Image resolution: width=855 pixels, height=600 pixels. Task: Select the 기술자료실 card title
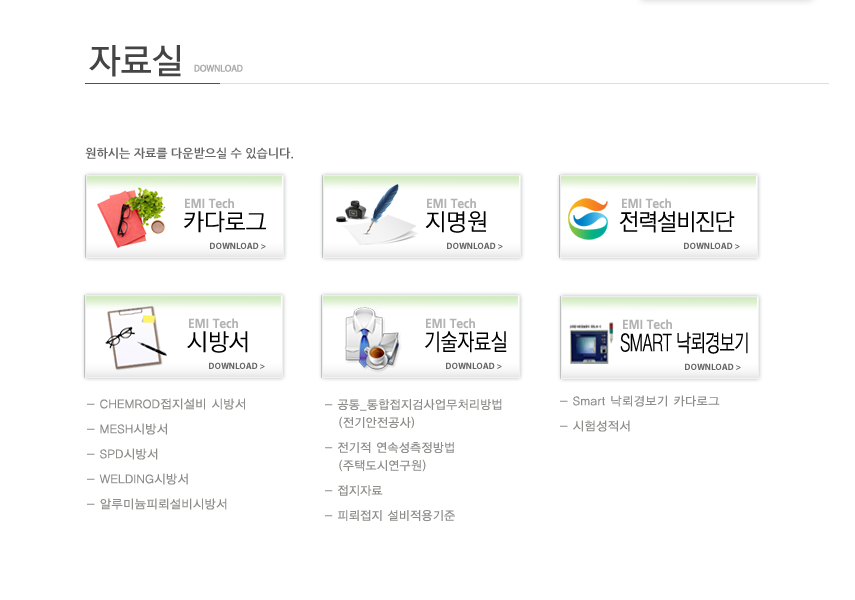pyautogui.click(x=466, y=341)
